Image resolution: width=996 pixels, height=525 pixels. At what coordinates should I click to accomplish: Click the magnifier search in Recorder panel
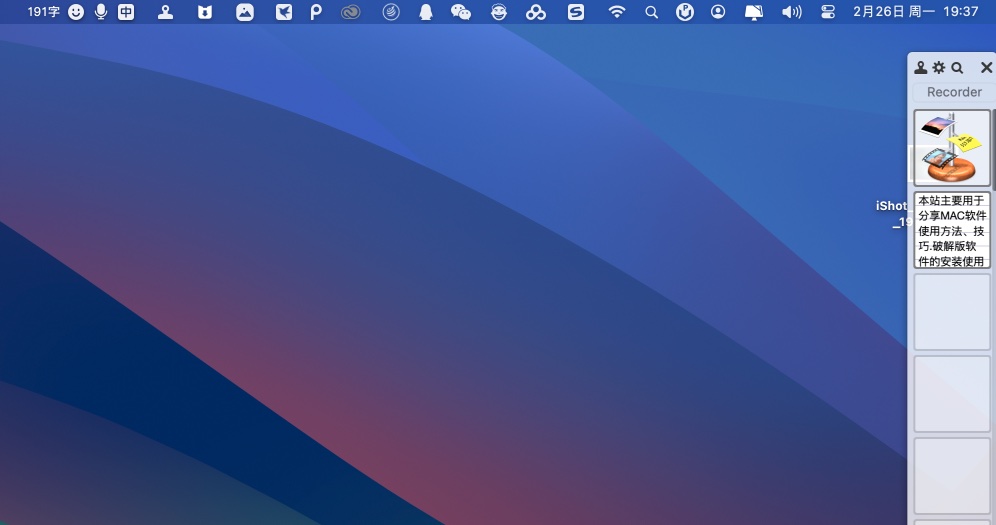pos(957,67)
